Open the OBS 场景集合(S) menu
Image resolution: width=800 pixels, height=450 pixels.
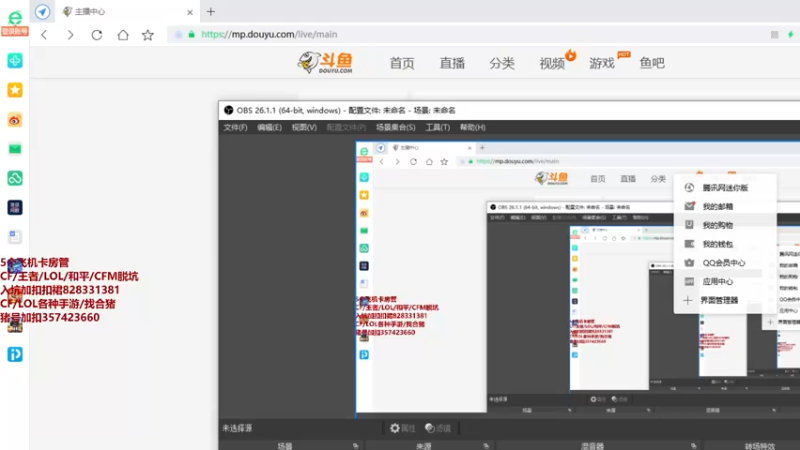[x=396, y=128]
